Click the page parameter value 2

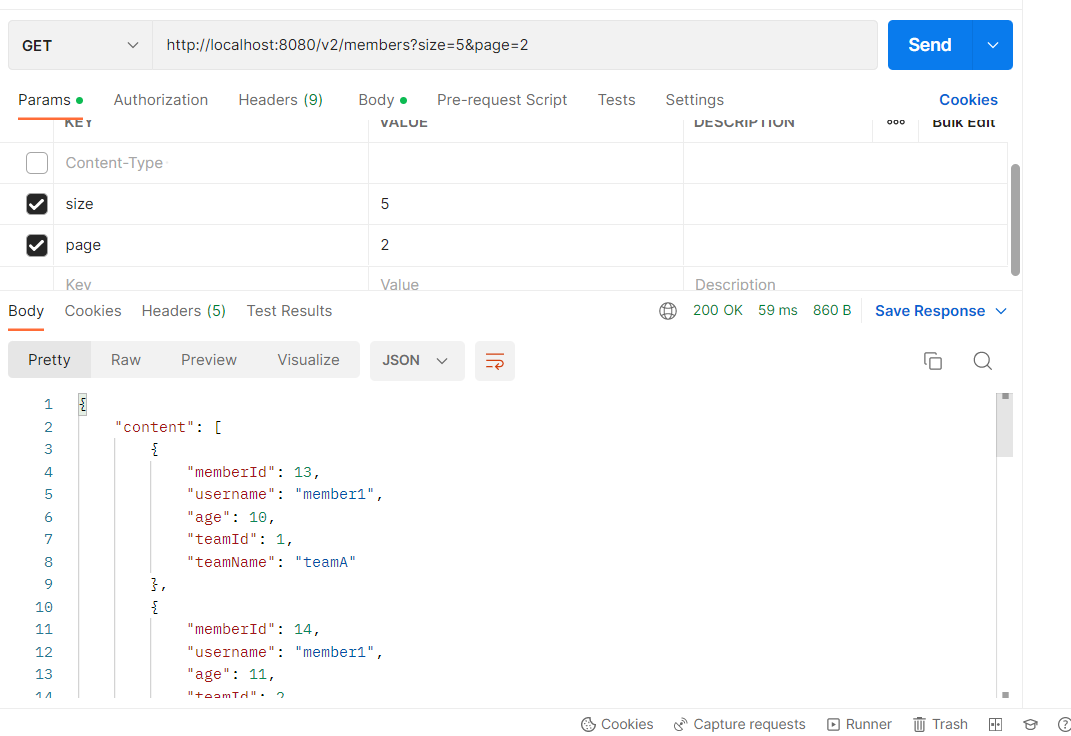tap(525, 245)
